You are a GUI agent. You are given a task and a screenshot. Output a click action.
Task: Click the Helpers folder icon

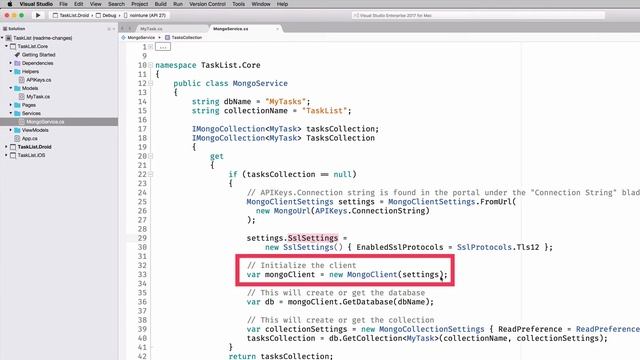(17, 71)
